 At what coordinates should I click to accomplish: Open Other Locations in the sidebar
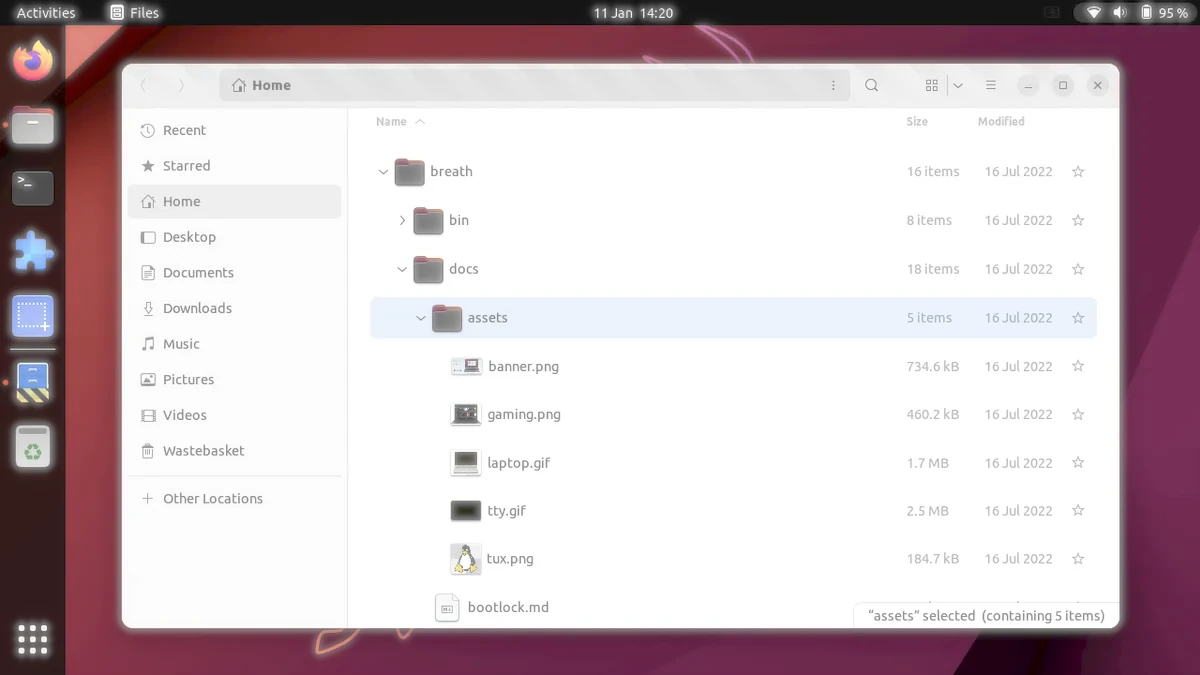click(235, 499)
